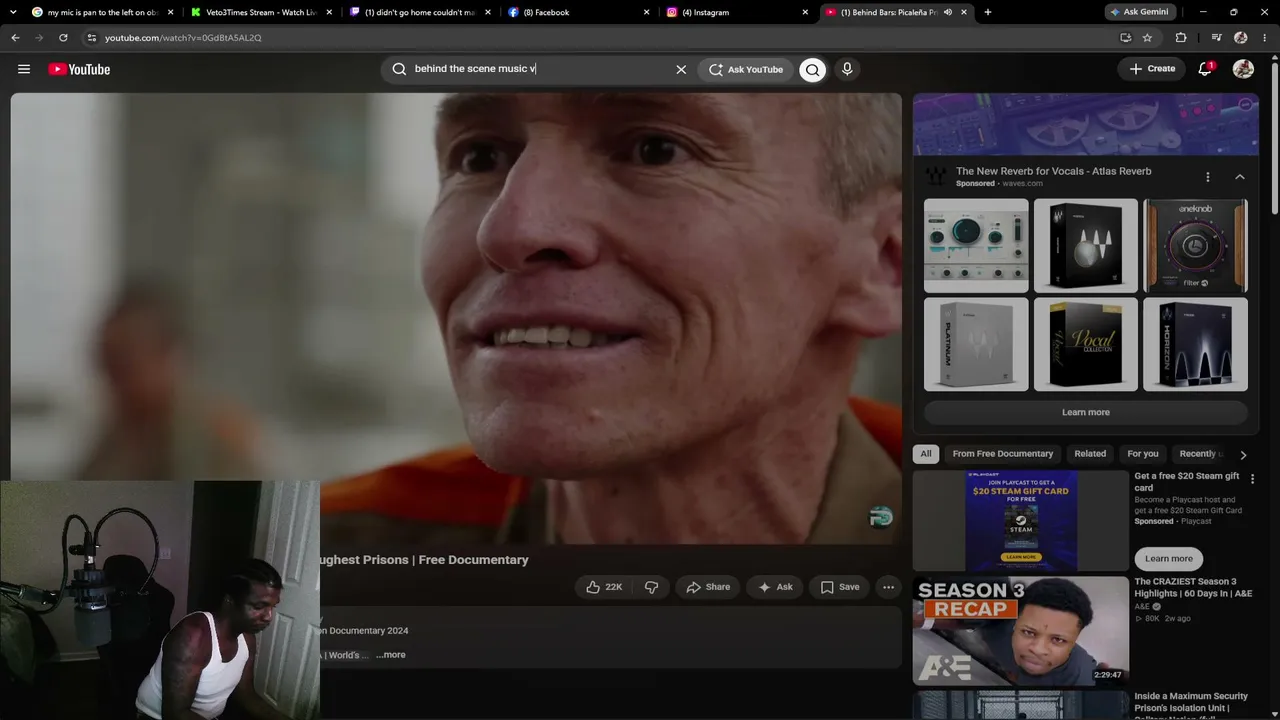Open the Chrome profile avatar
Image resolution: width=1280 pixels, height=720 pixels.
(1241, 38)
